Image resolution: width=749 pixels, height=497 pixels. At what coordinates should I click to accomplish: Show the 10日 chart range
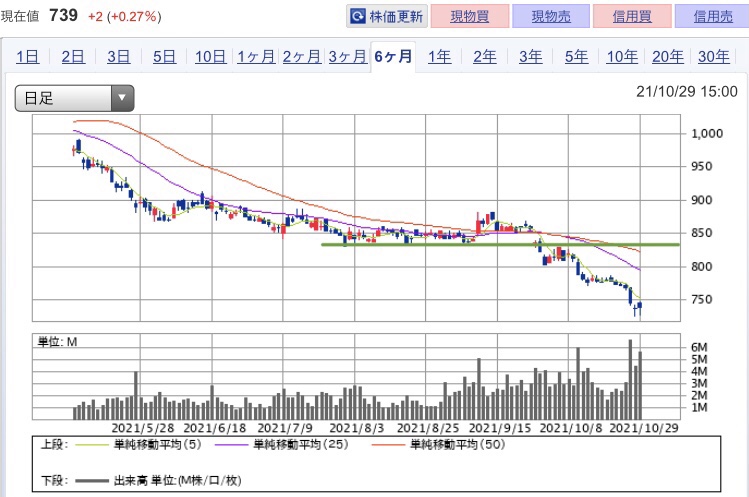(210, 57)
